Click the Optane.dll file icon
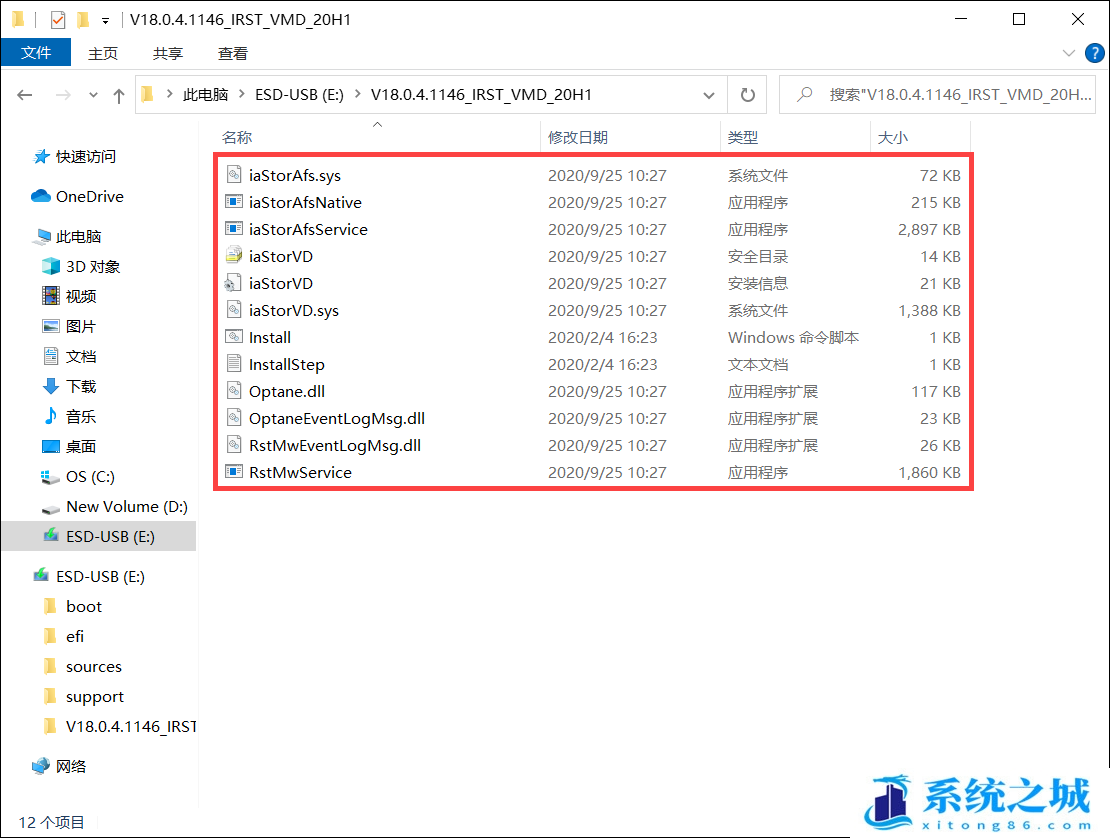Screen dimensions: 1110x838 pyautogui.click(x=234, y=391)
